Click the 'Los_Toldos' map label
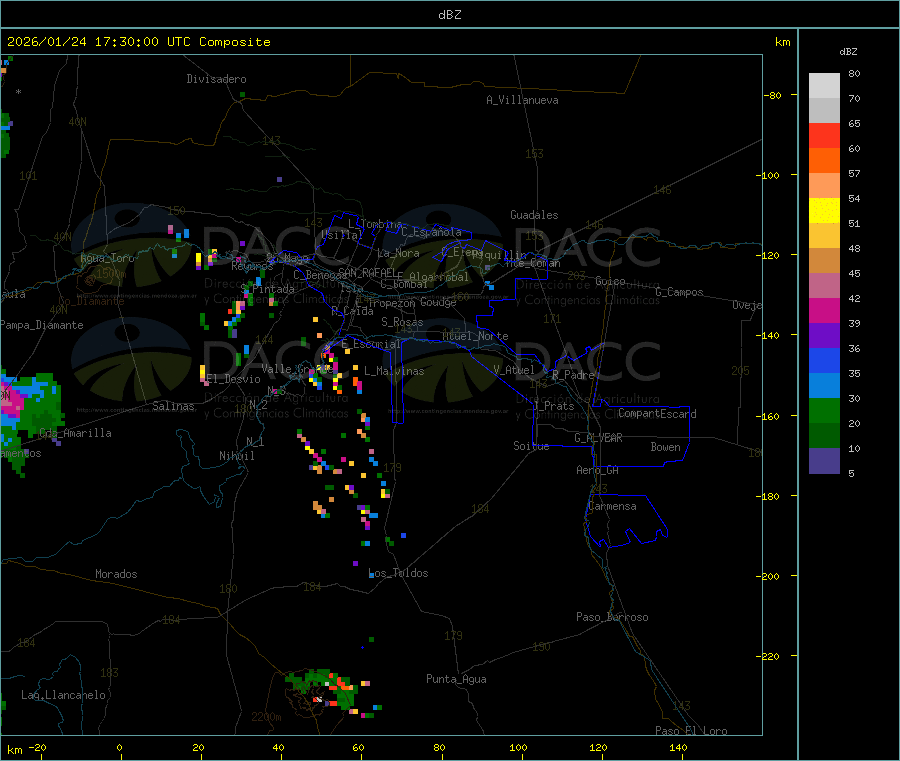This screenshot has height=761, width=900. 398,573
